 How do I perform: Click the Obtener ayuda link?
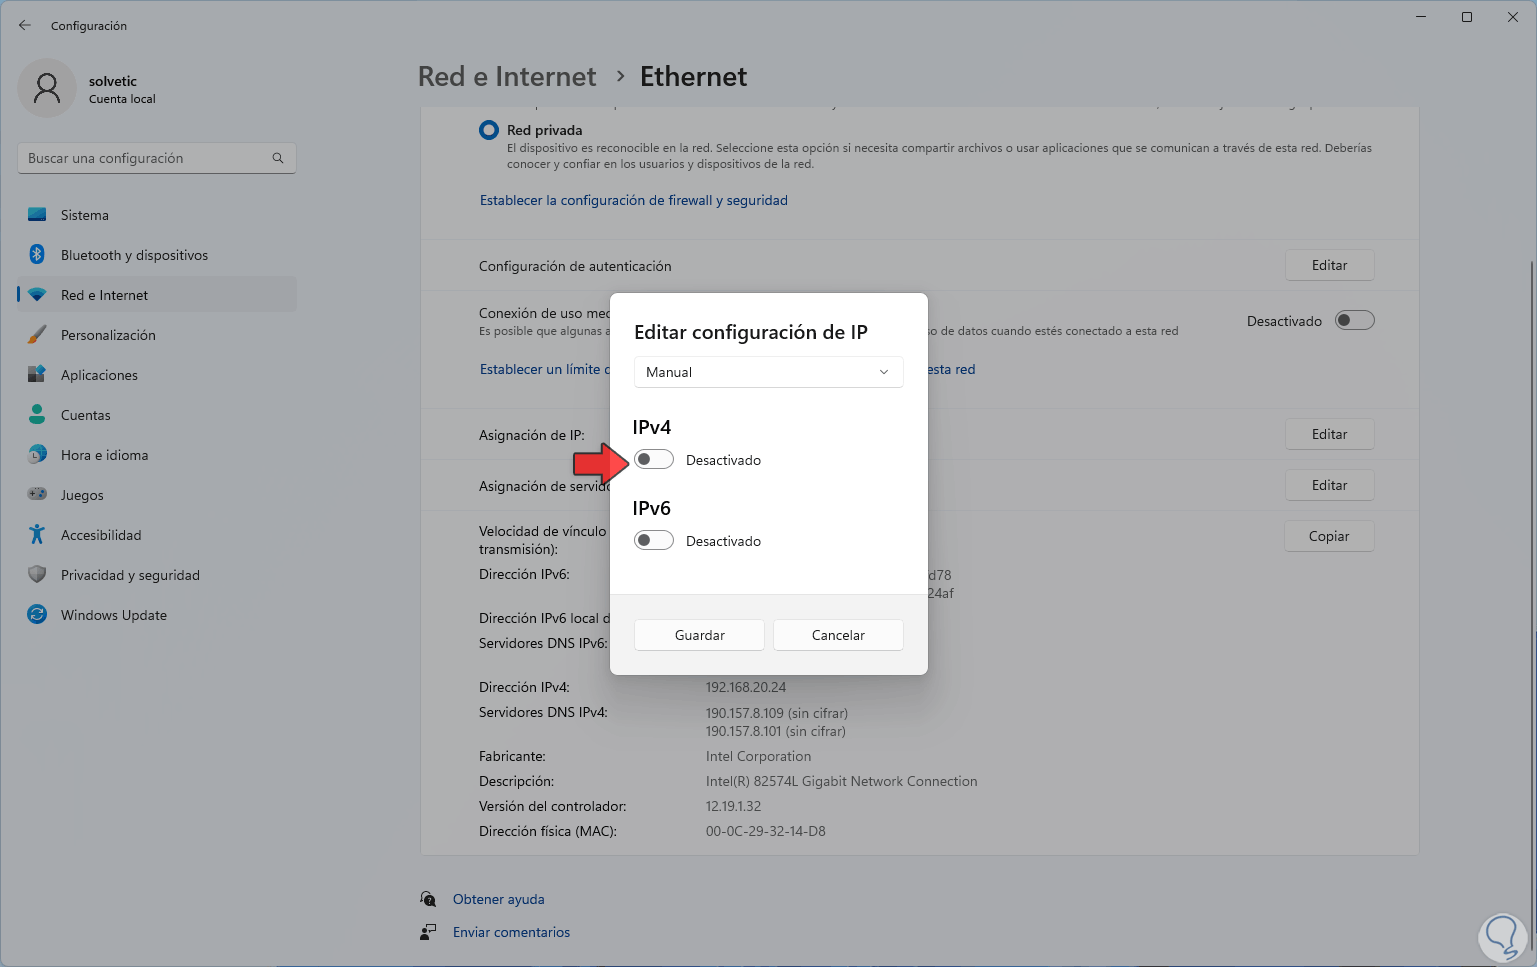[498, 899]
